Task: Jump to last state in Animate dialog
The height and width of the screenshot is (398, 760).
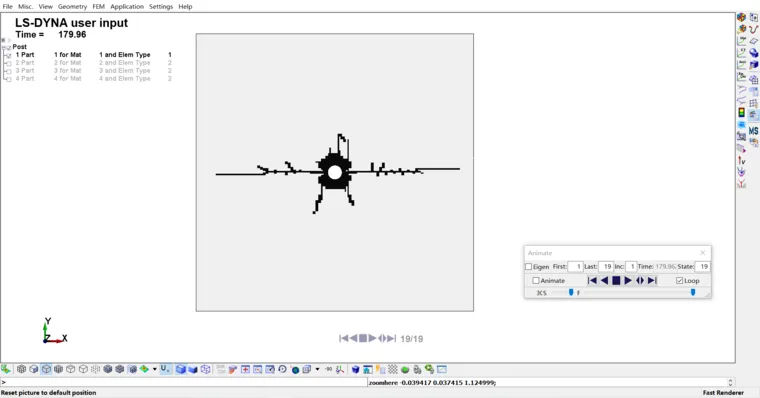Action: click(652, 281)
